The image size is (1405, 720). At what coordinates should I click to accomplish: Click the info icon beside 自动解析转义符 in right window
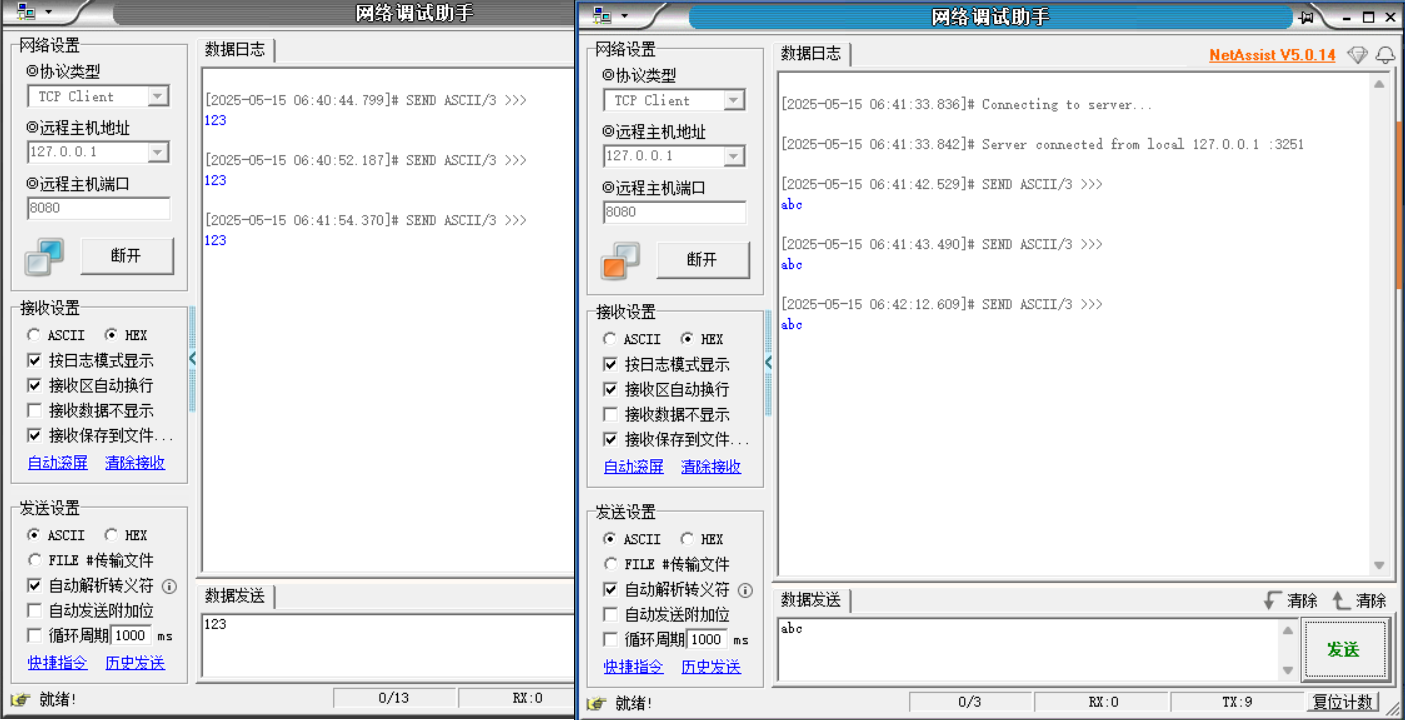745,590
